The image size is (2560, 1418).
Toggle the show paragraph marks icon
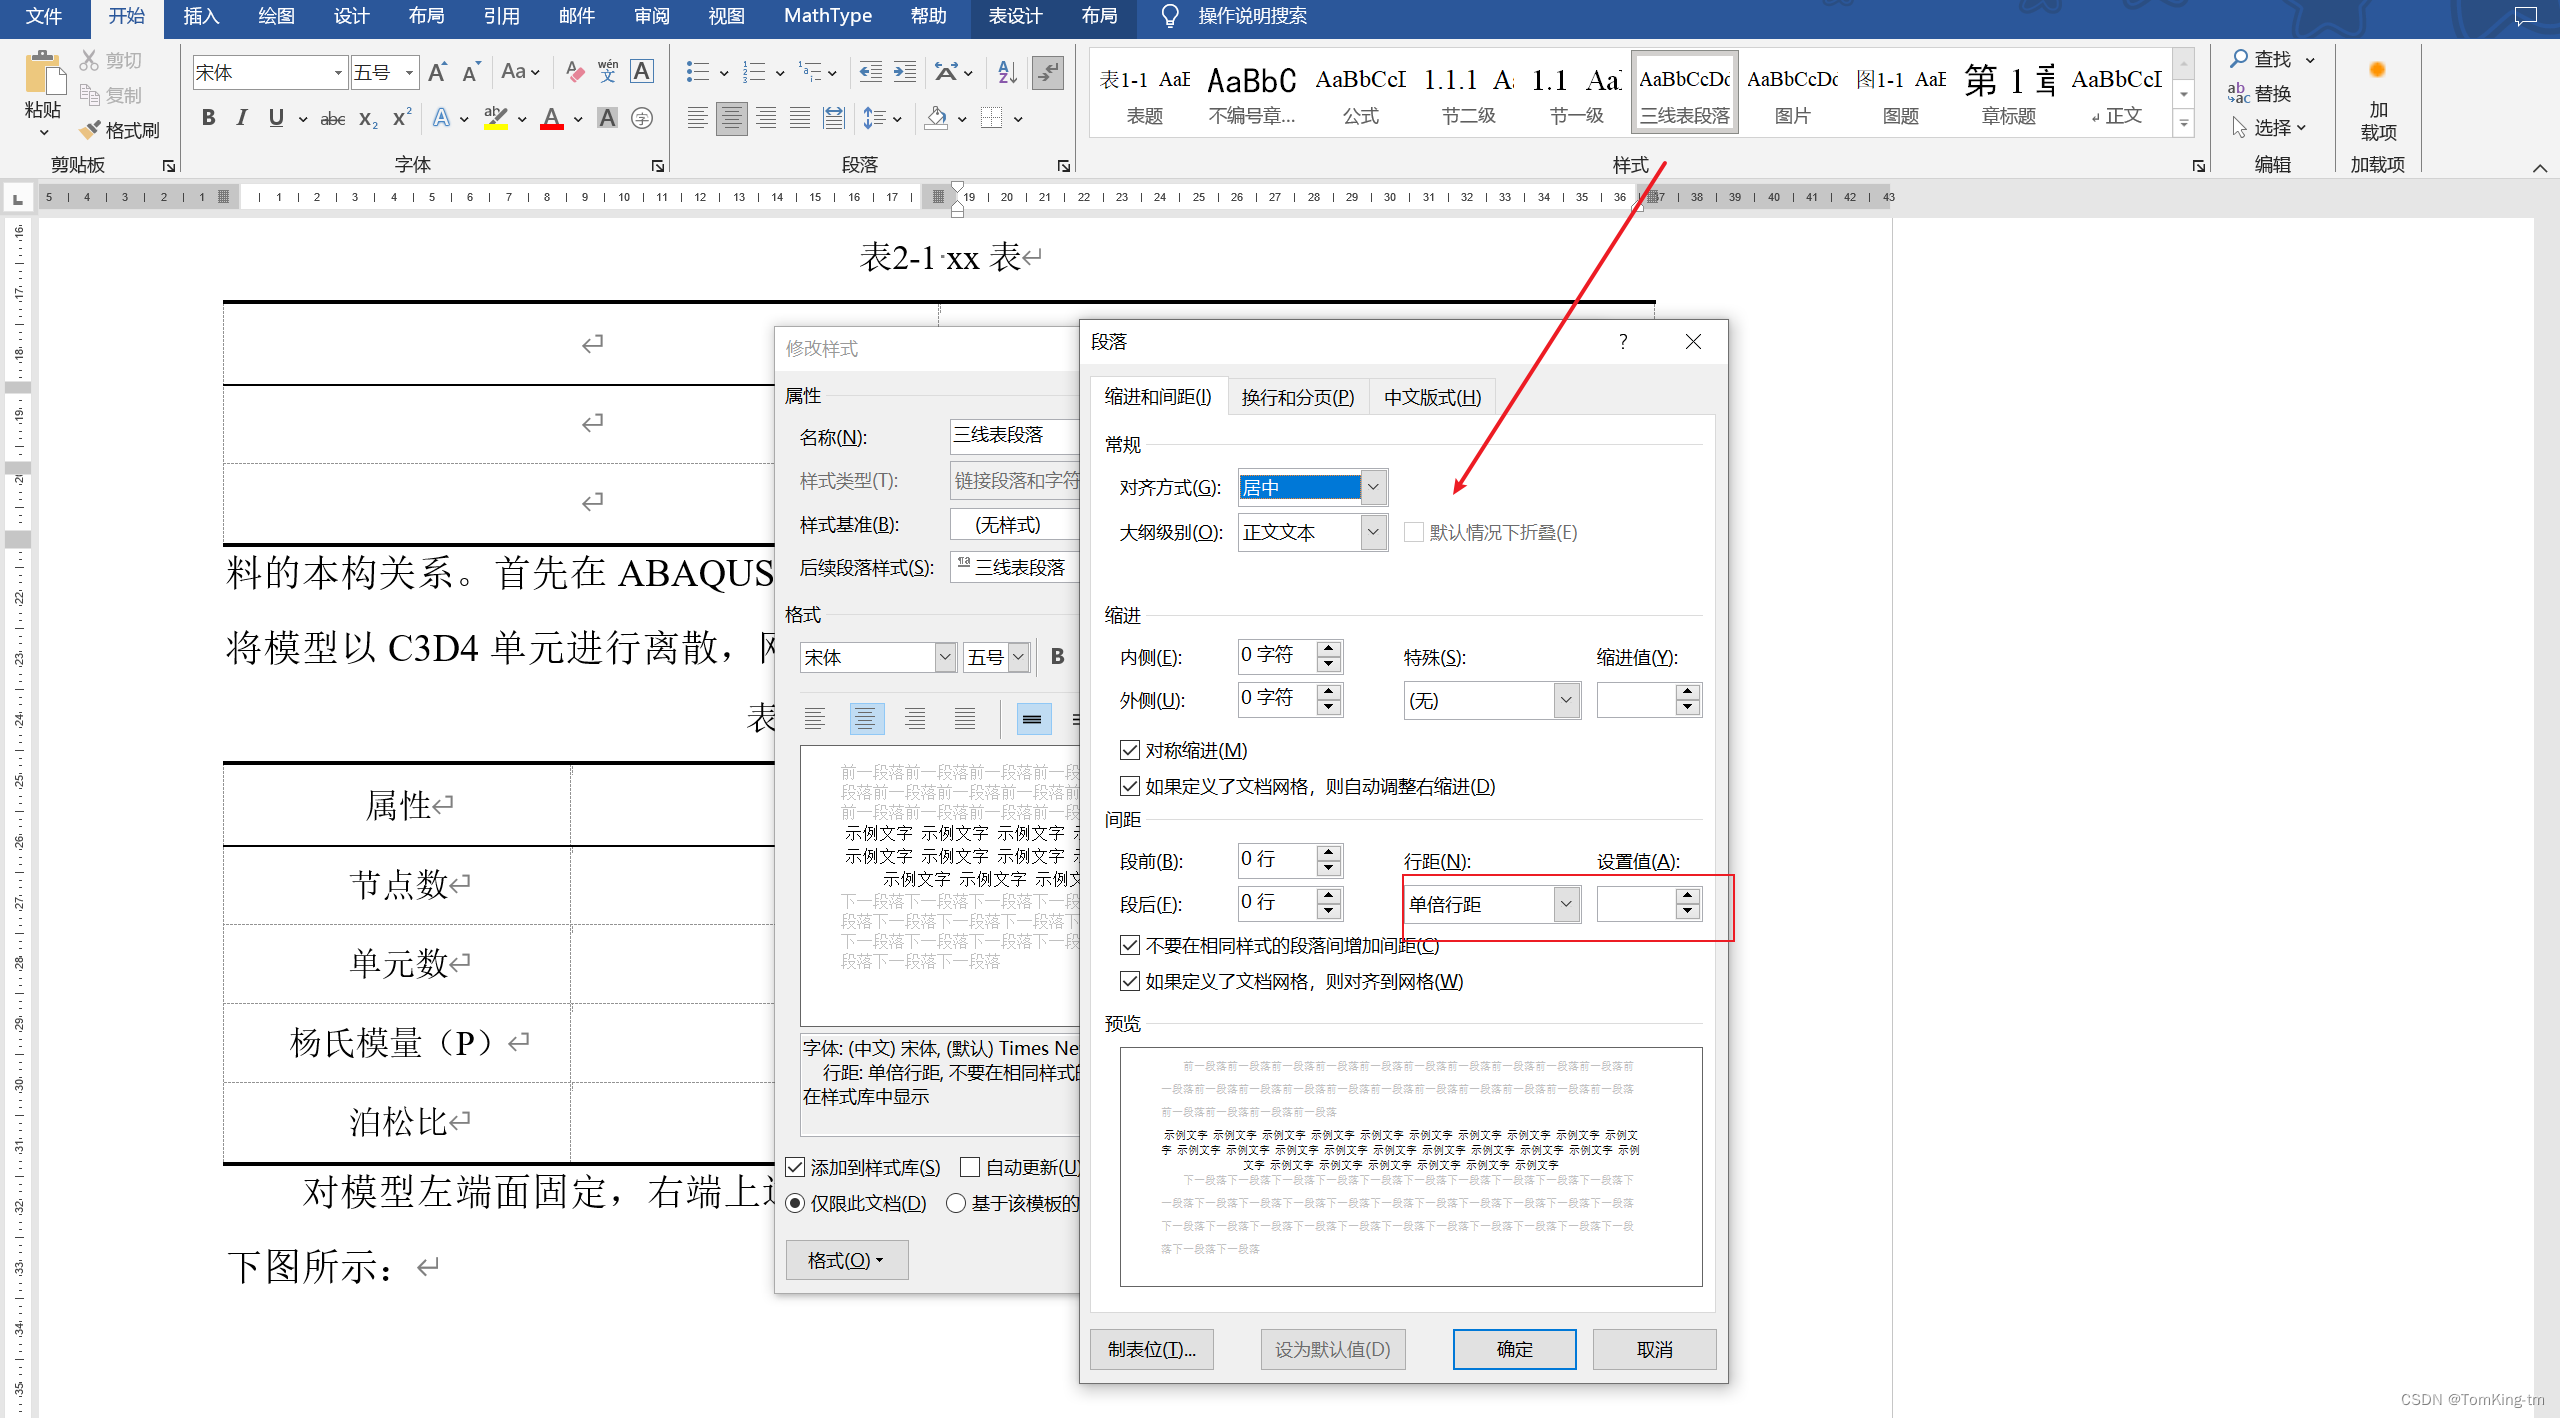coord(1047,72)
